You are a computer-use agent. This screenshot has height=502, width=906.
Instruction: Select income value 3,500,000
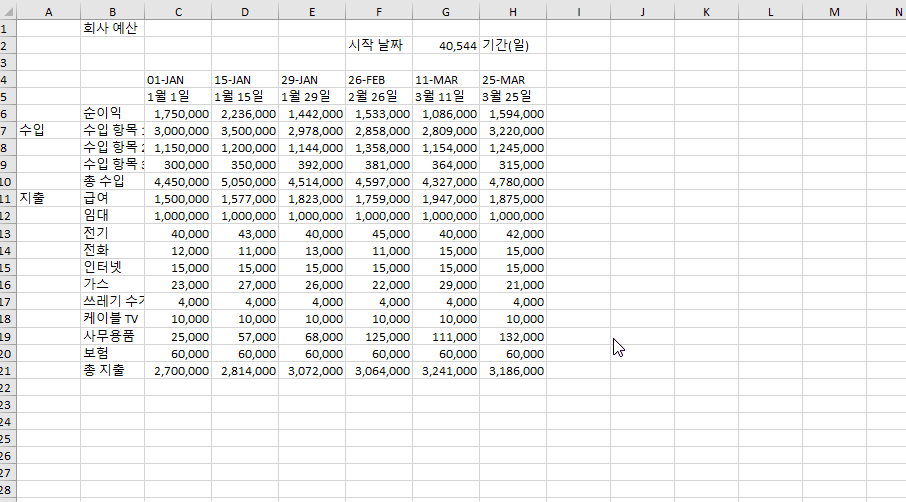click(x=245, y=131)
